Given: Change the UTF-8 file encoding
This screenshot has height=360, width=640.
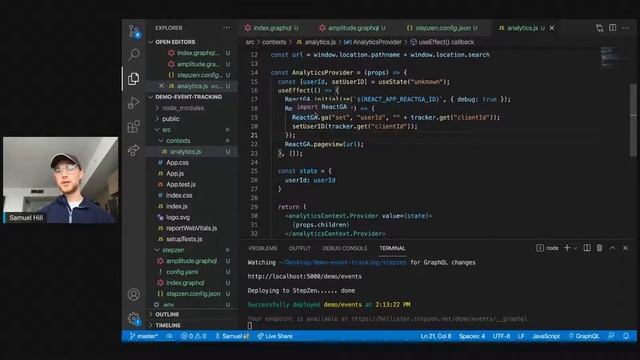Looking at the screenshot, I should point(501,336).
